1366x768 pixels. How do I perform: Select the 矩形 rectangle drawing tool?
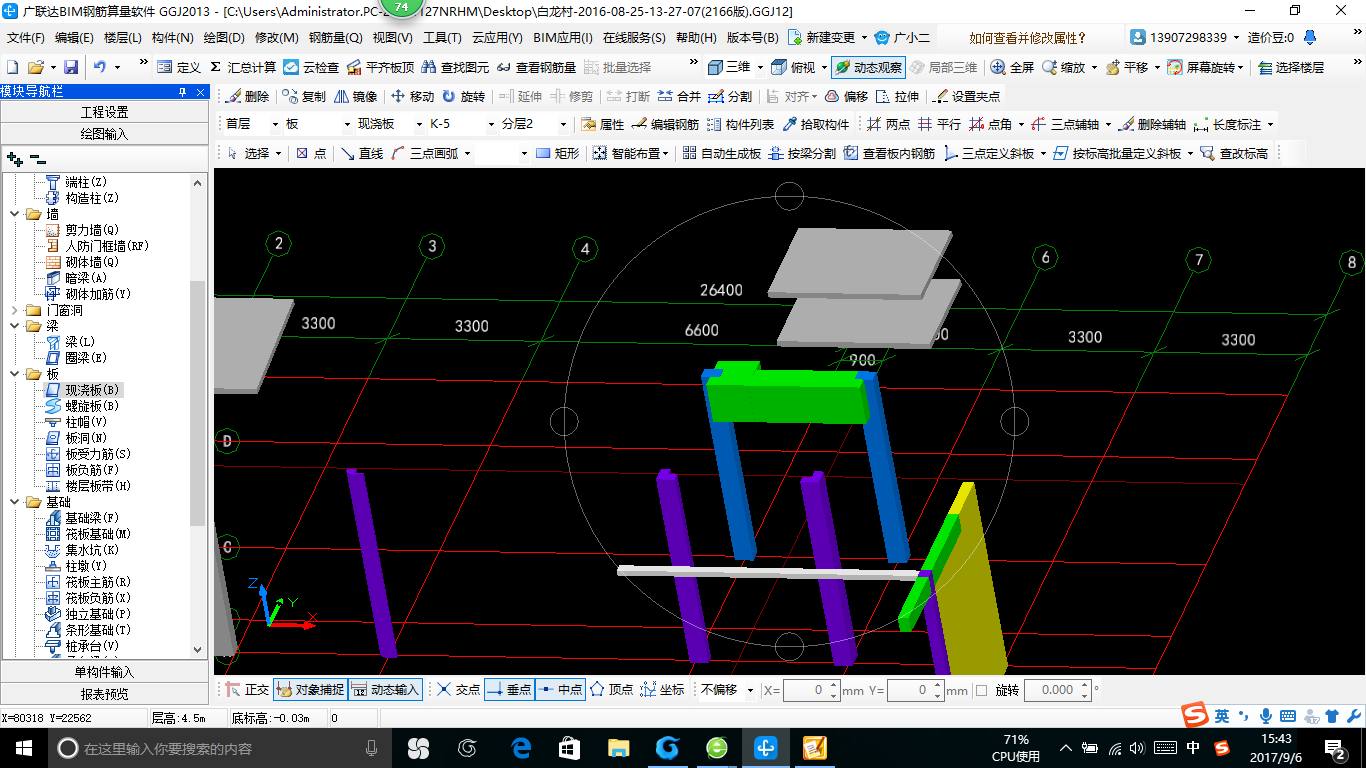[557, 153]
